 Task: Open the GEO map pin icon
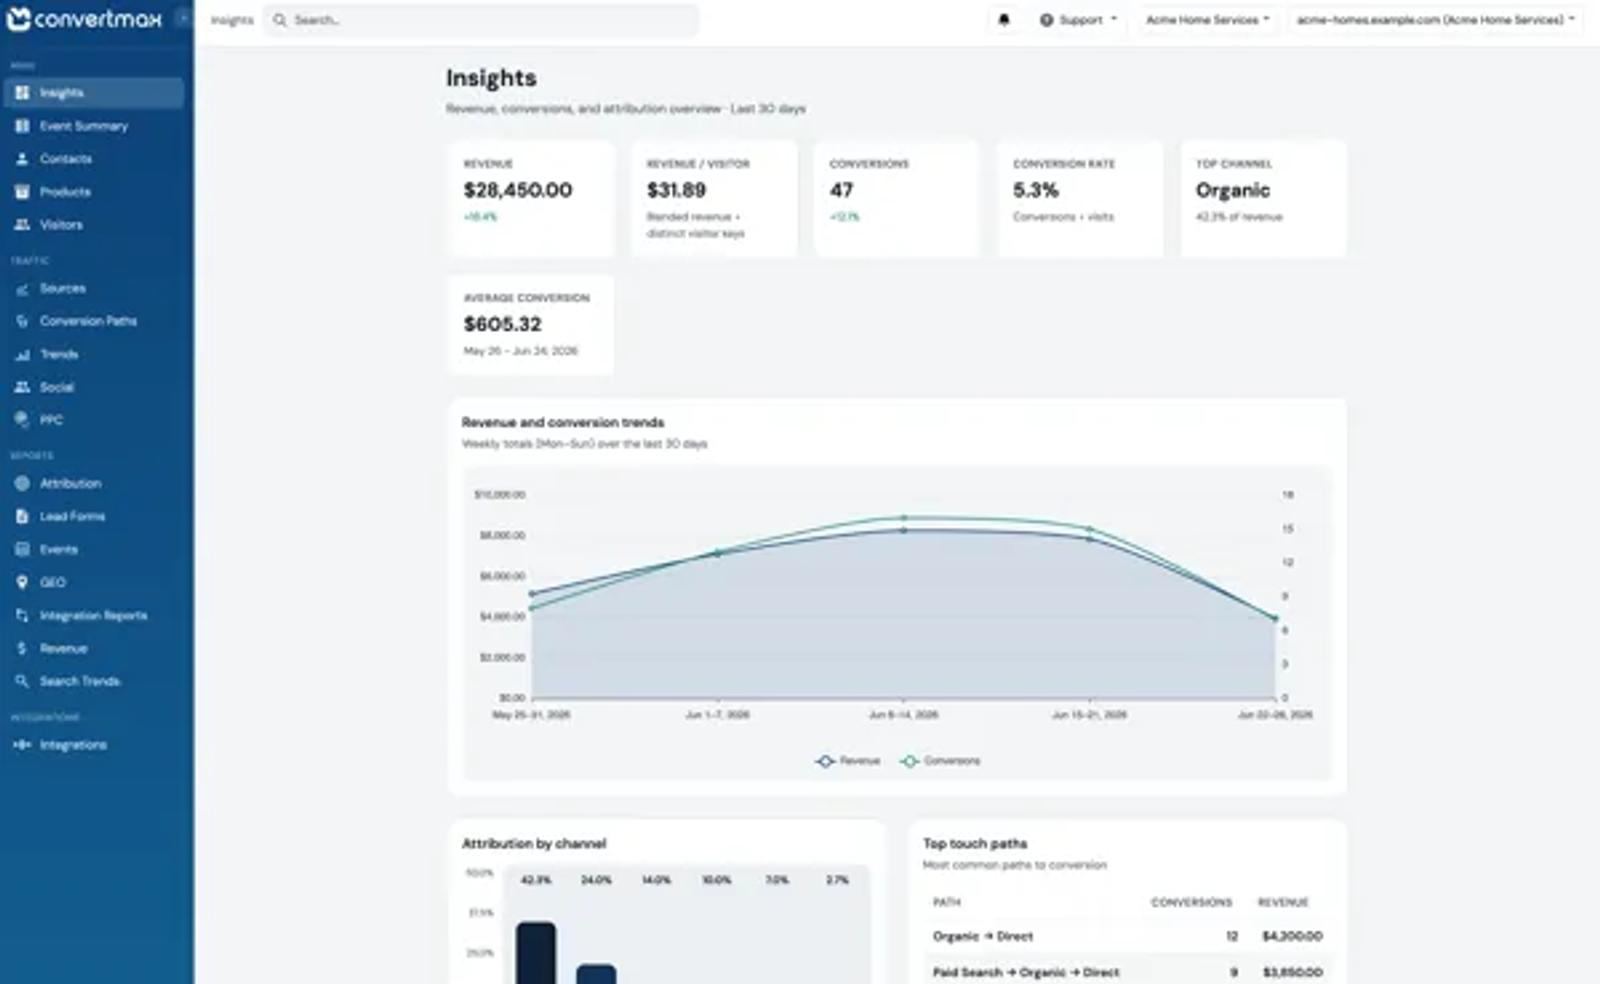point(22,582)
